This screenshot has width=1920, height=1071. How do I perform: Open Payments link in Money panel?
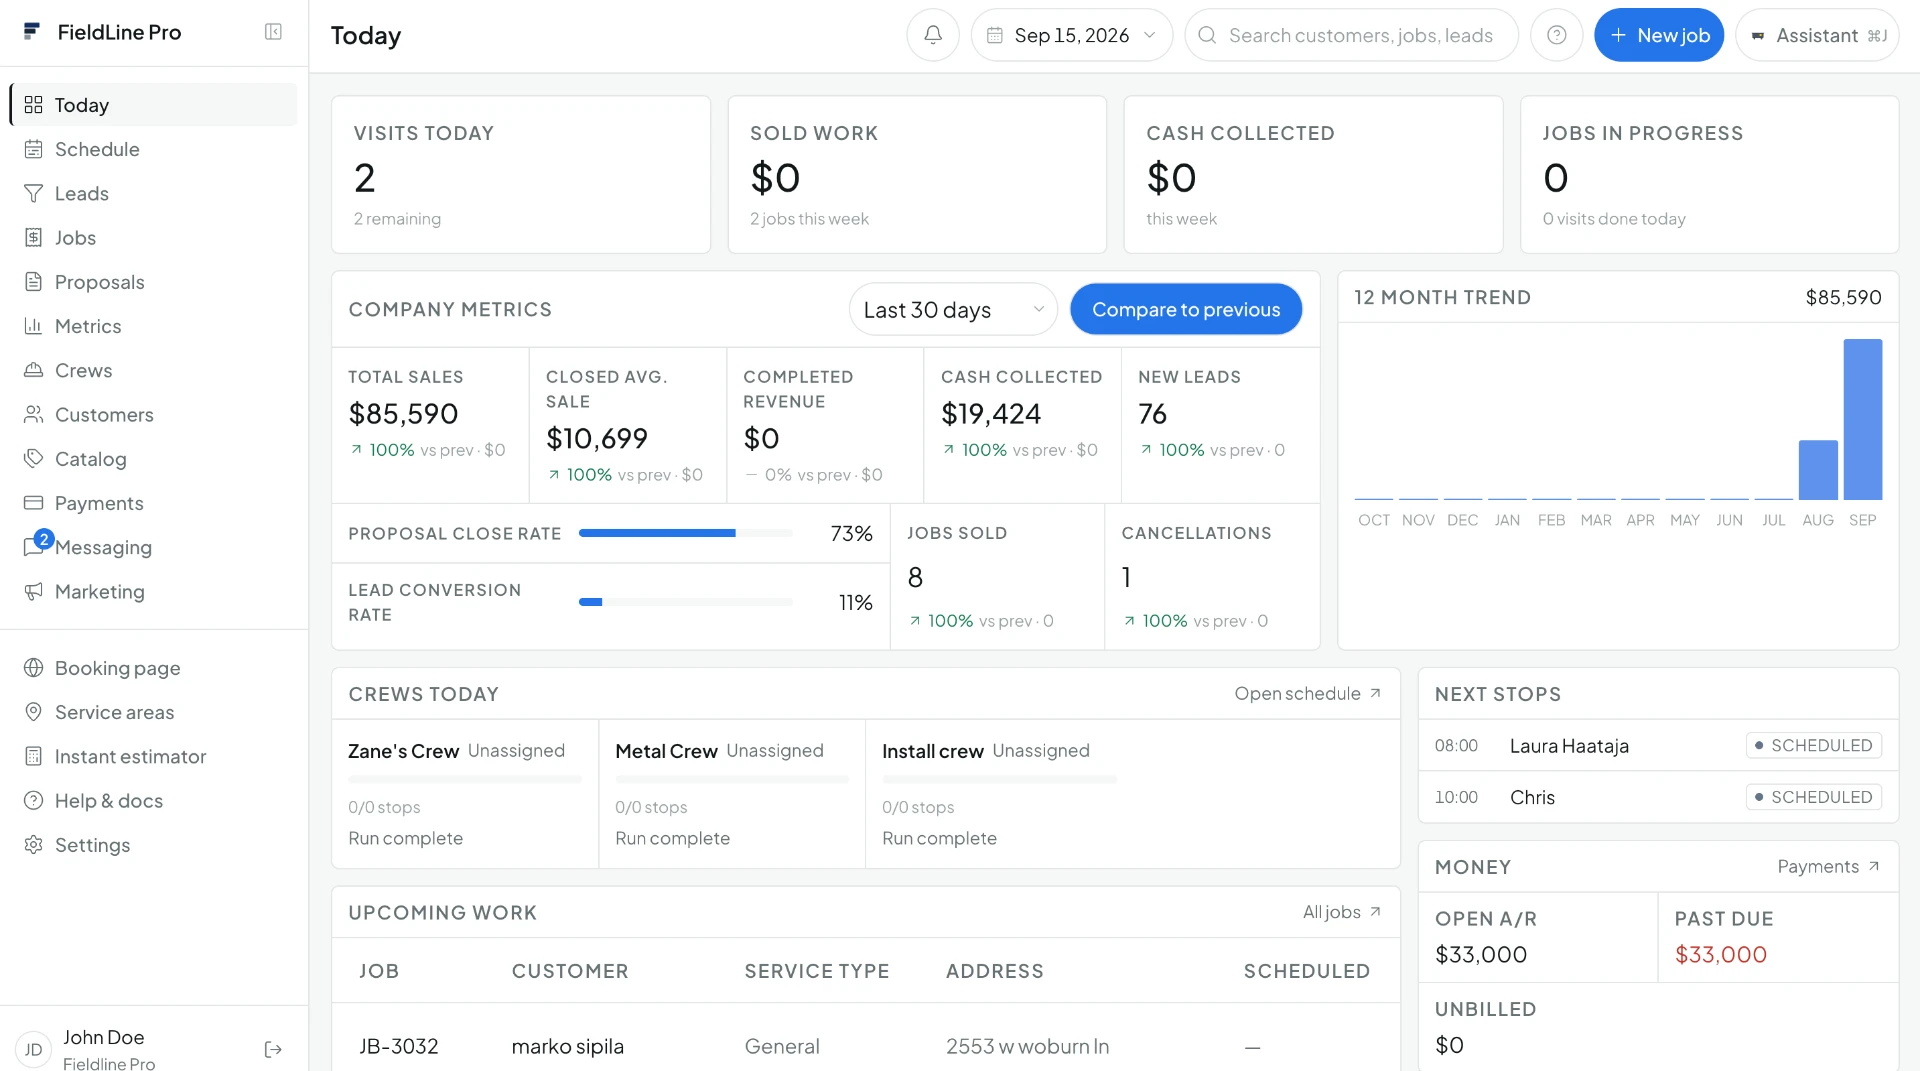click(1828, 867)
